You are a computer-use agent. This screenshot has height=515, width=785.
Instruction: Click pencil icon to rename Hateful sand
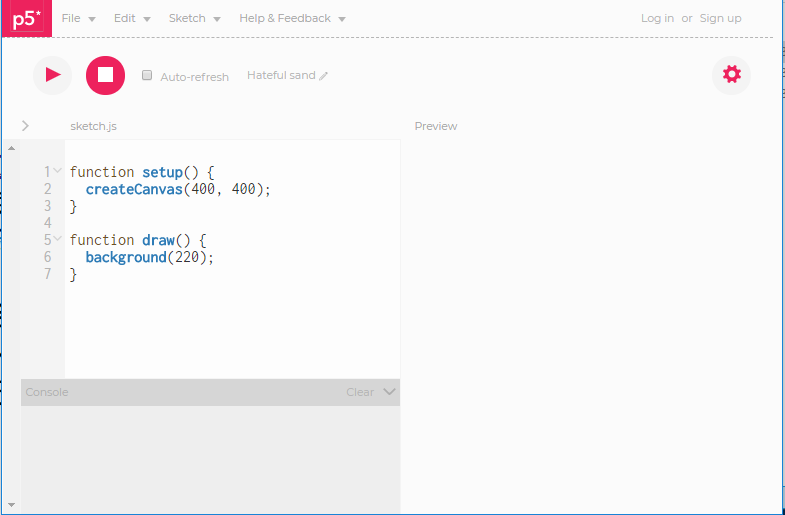click(324, 76)
